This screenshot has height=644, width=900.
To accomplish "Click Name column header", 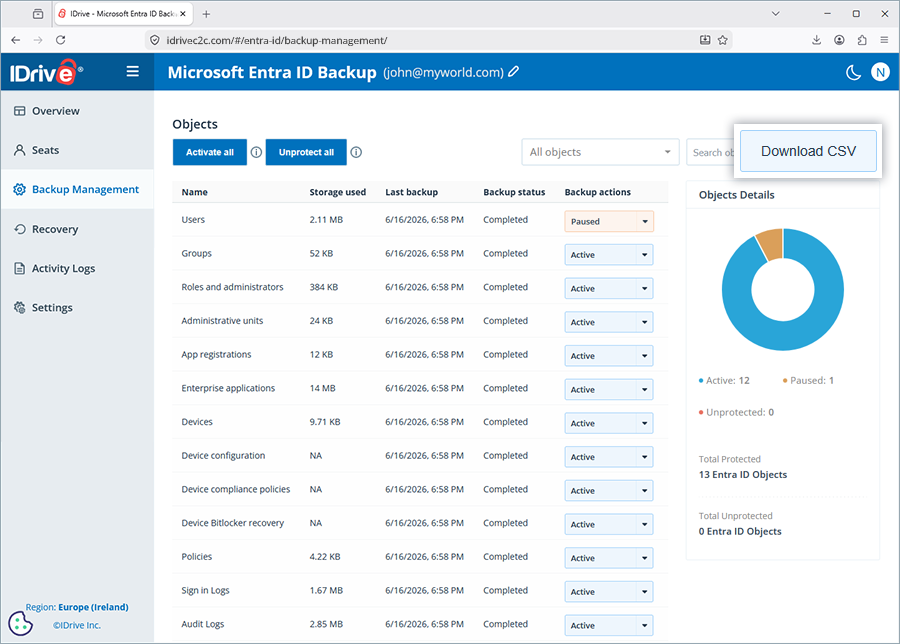I will [195, 192].
